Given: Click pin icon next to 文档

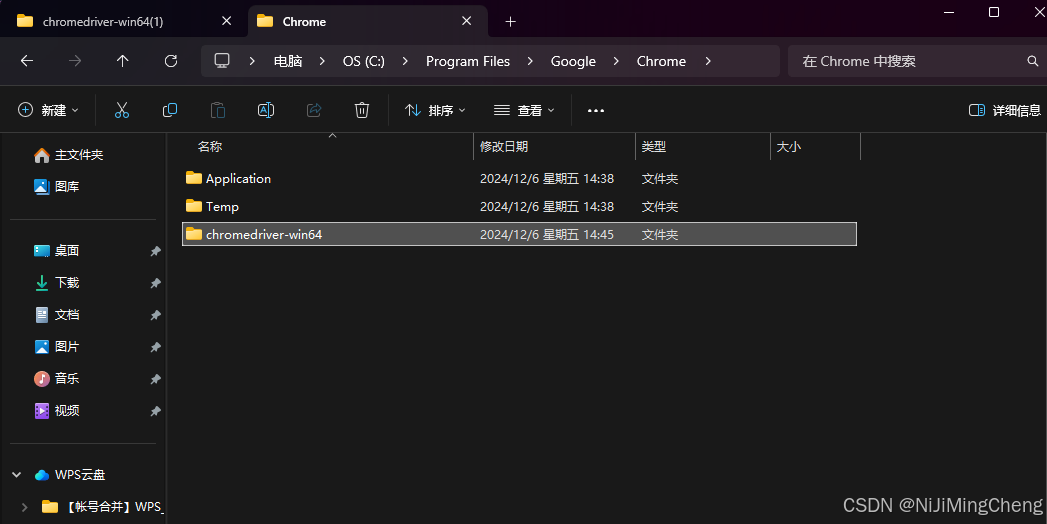Looking at the screenshot, I should [155, 315].
